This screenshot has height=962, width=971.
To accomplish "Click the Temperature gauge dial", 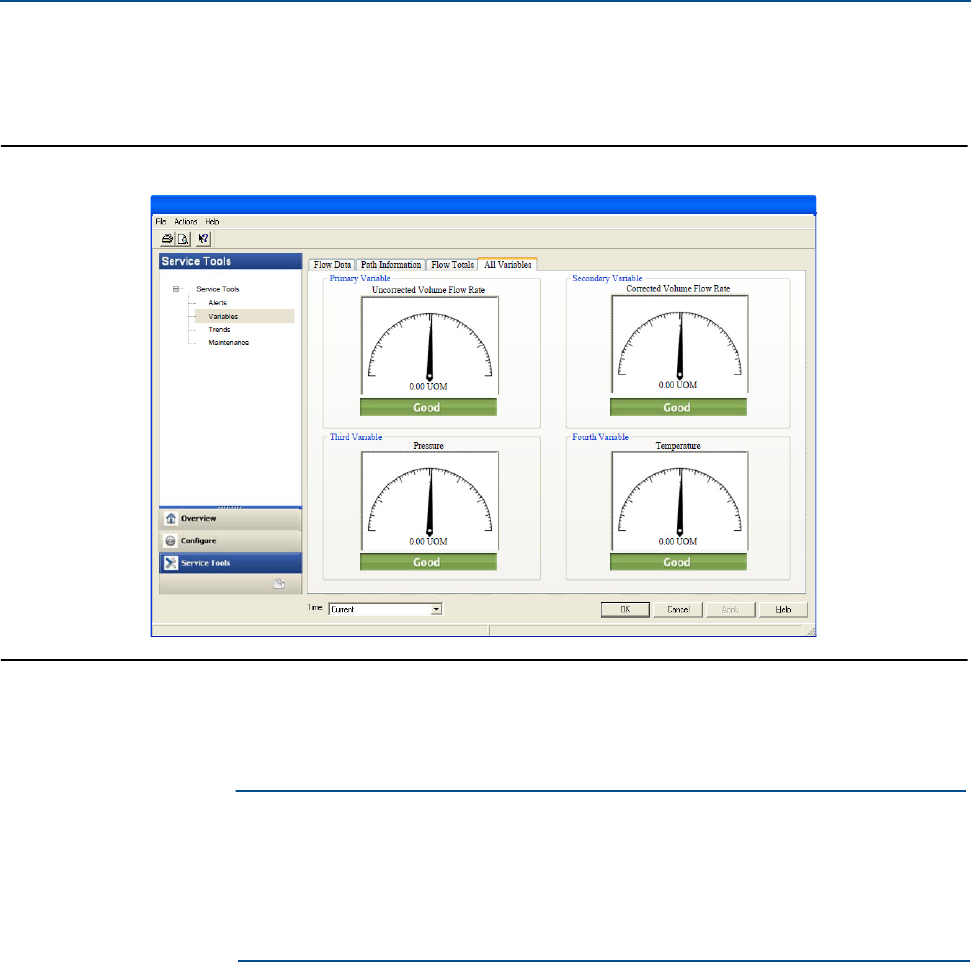I will pos(680,501).
